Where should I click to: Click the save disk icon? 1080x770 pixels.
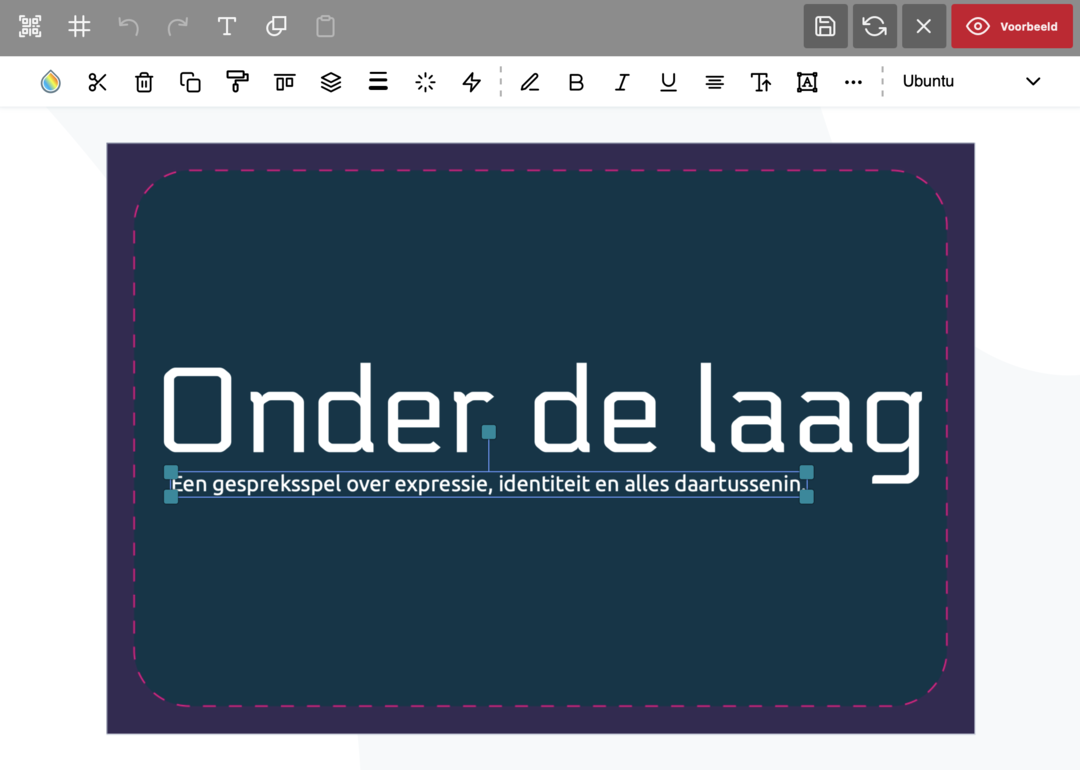pos(825,27)
